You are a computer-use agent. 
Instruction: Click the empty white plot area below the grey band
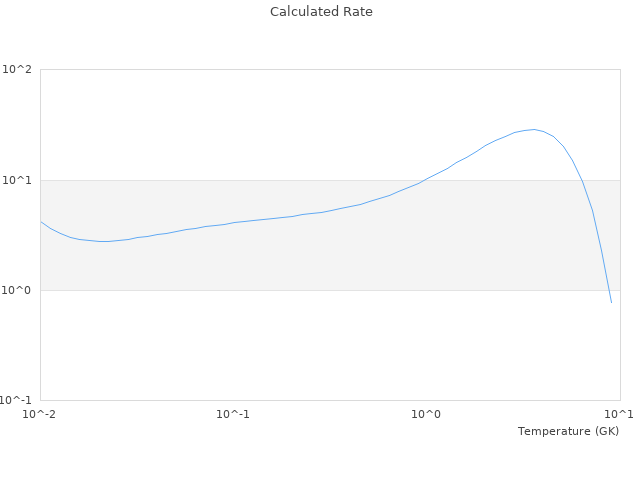tap(300, 345)
